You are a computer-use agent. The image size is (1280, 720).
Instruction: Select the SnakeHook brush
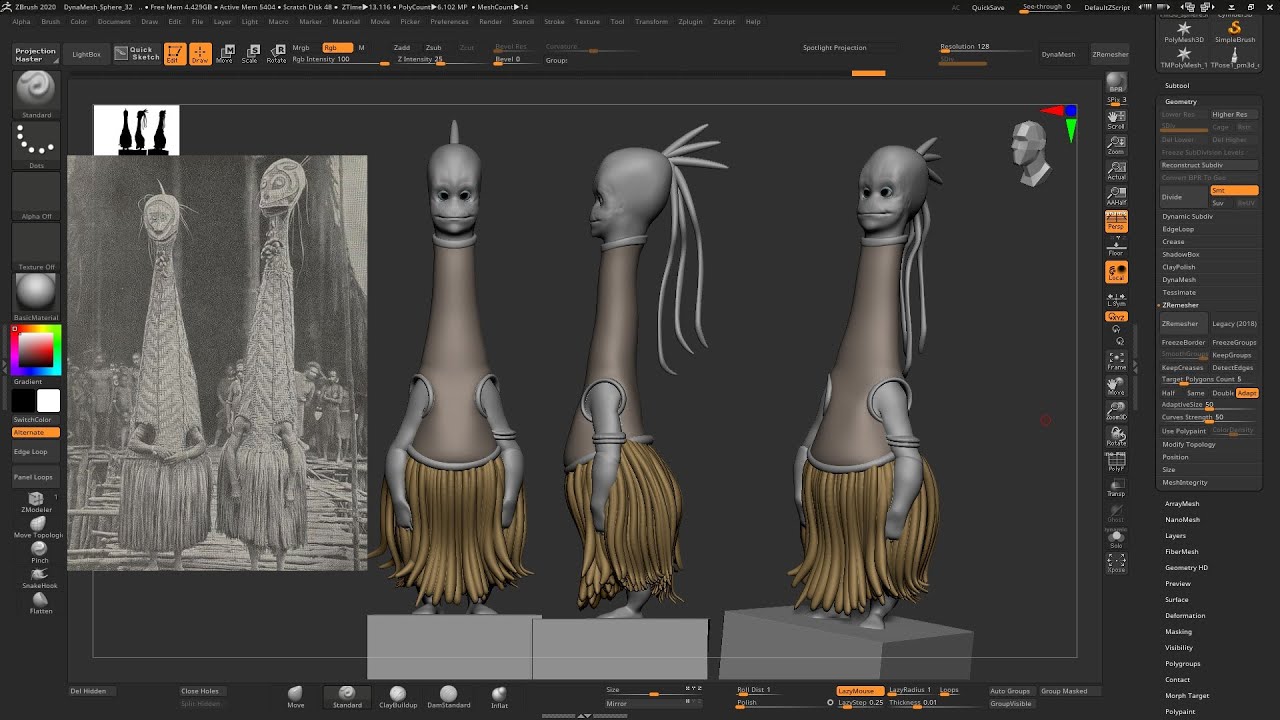coord(40,577)
